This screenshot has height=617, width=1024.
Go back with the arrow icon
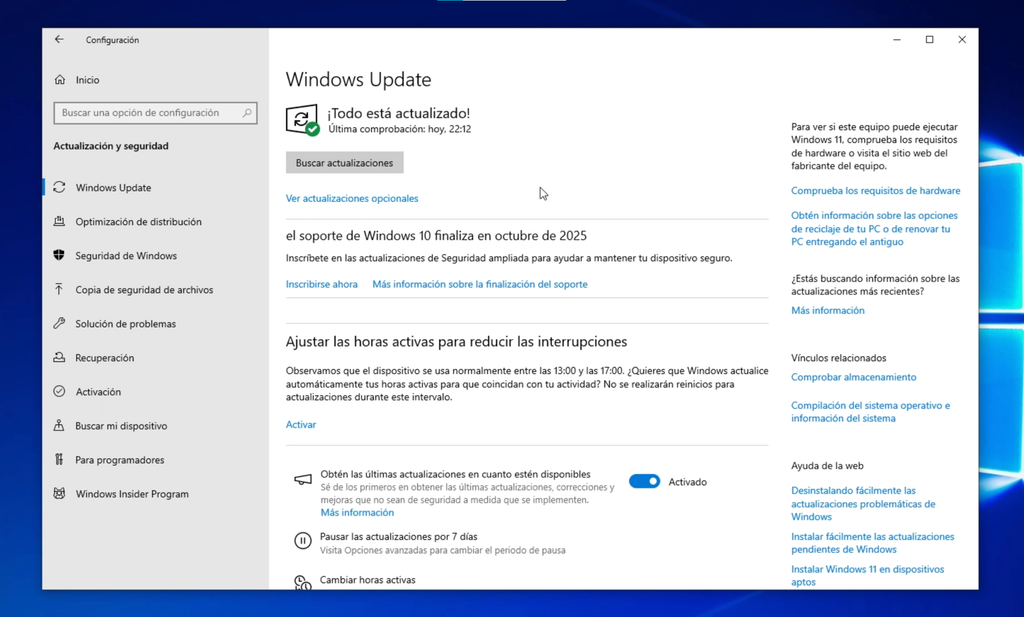[x=59, y=40]
